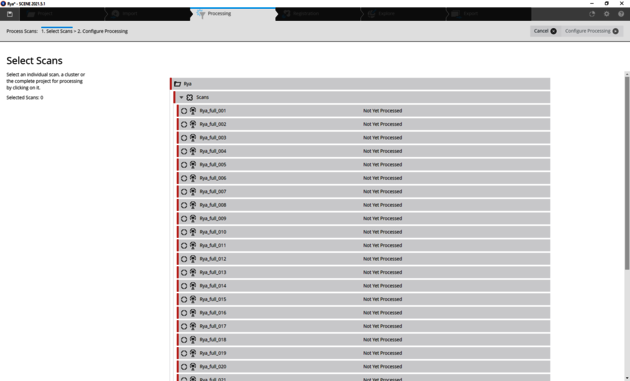Click the activity indicator icon beside settings

[592, 14]
